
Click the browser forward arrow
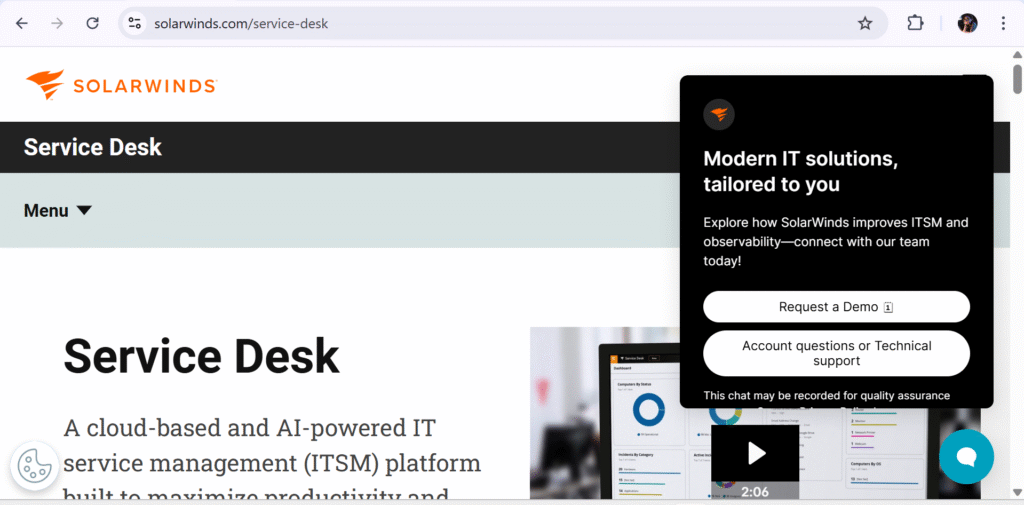click(57, 24)
